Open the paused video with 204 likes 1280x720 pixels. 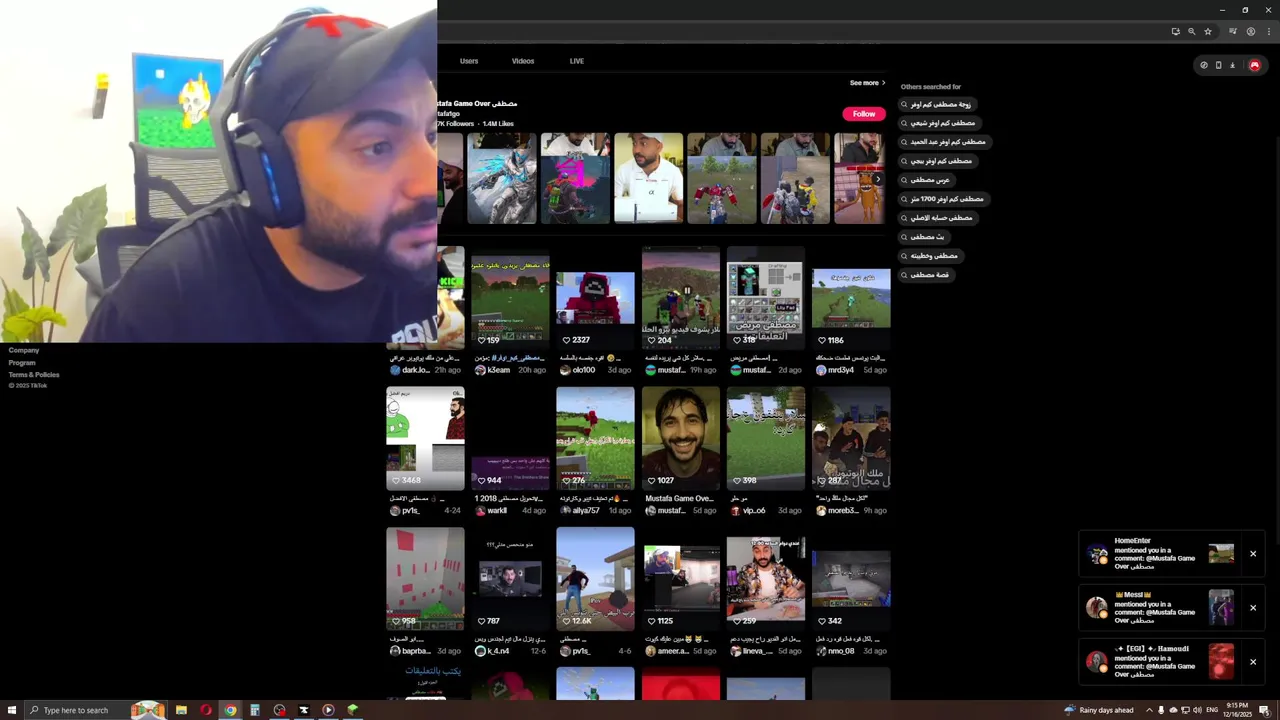click(680, 298)
